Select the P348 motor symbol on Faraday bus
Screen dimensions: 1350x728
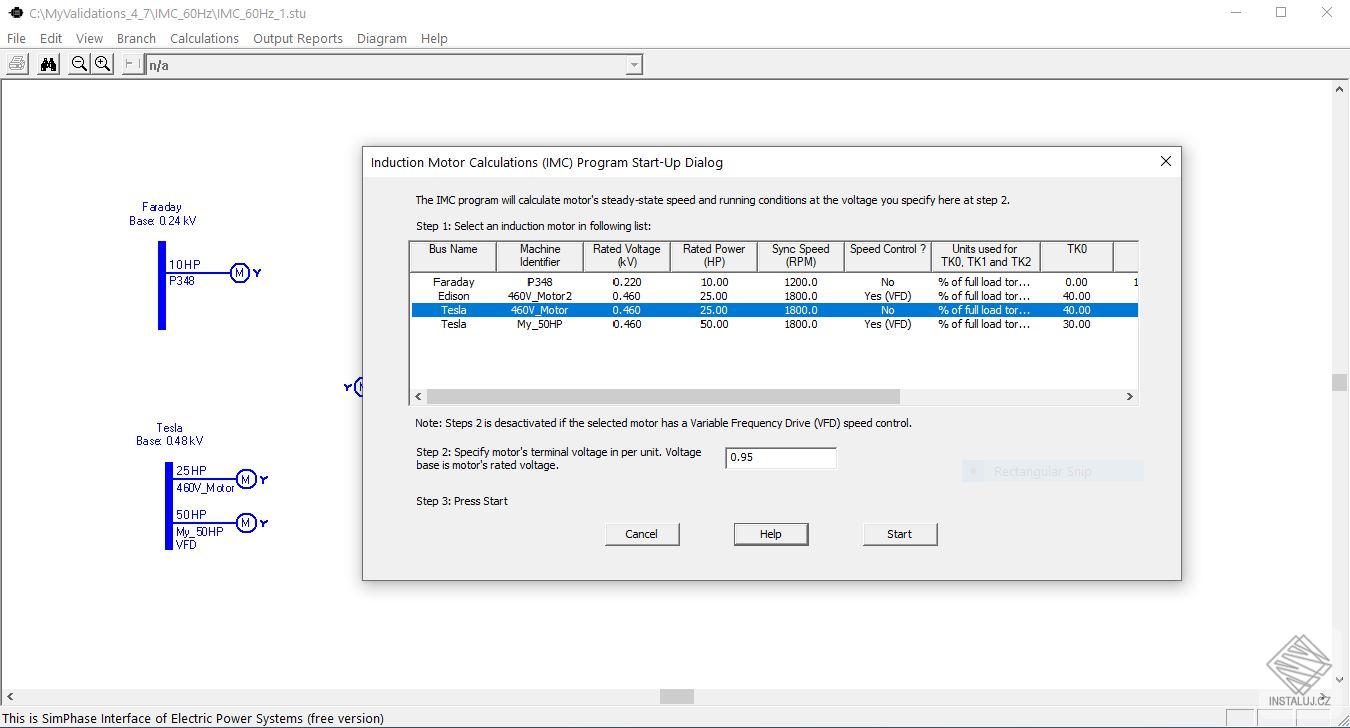point(240,273)
